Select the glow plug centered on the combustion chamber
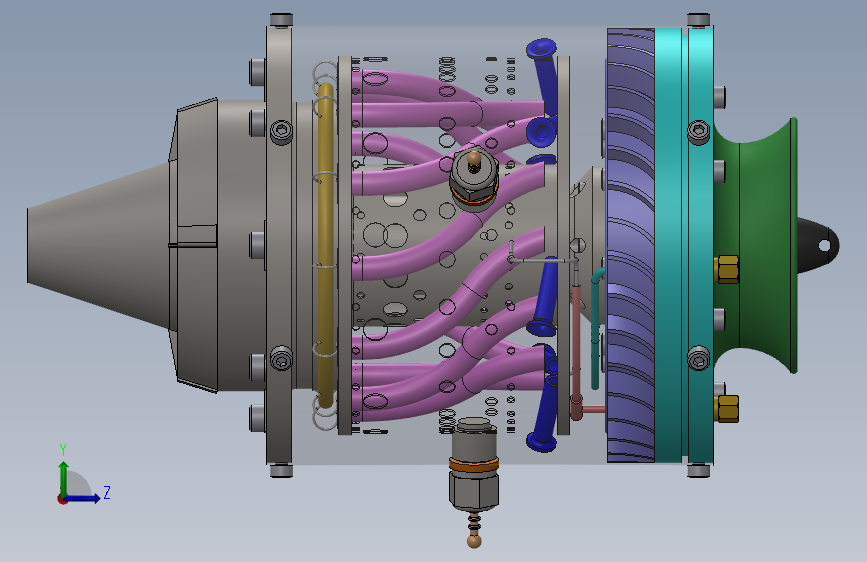 [474, 179]
